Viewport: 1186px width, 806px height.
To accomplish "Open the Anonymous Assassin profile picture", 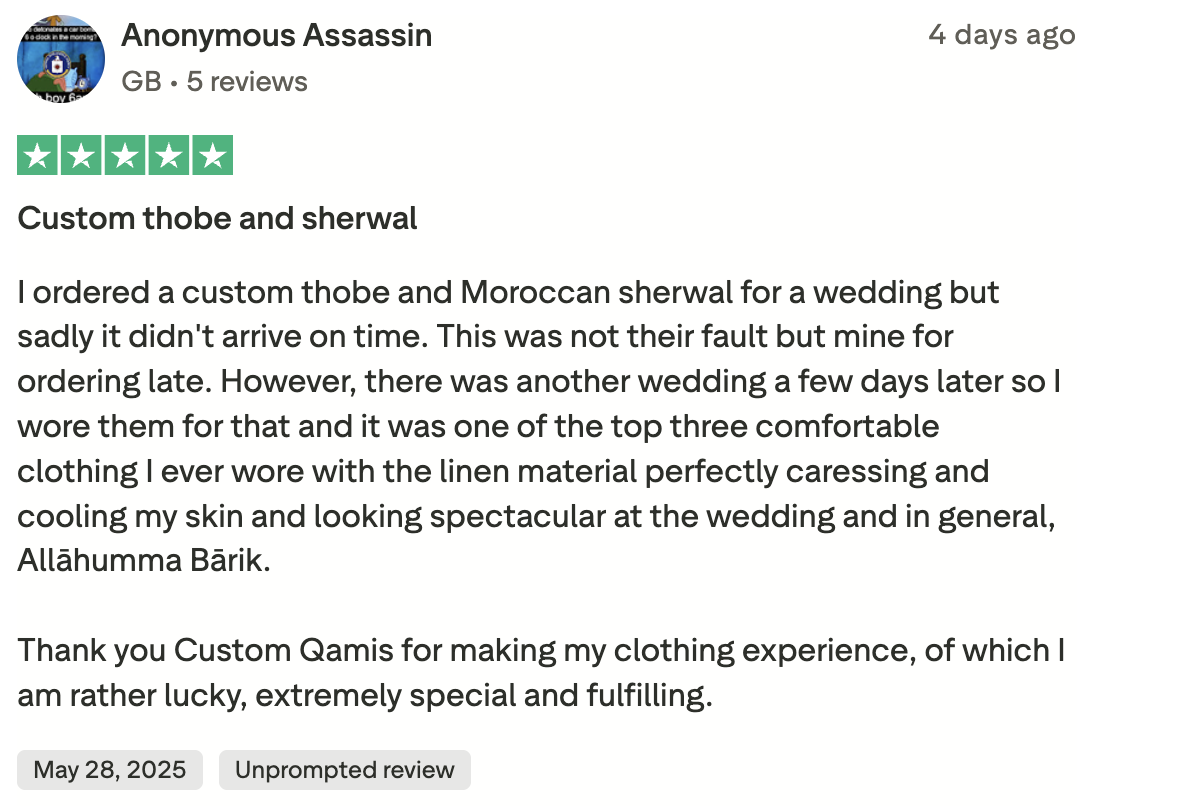I will [x=61, y=57].
